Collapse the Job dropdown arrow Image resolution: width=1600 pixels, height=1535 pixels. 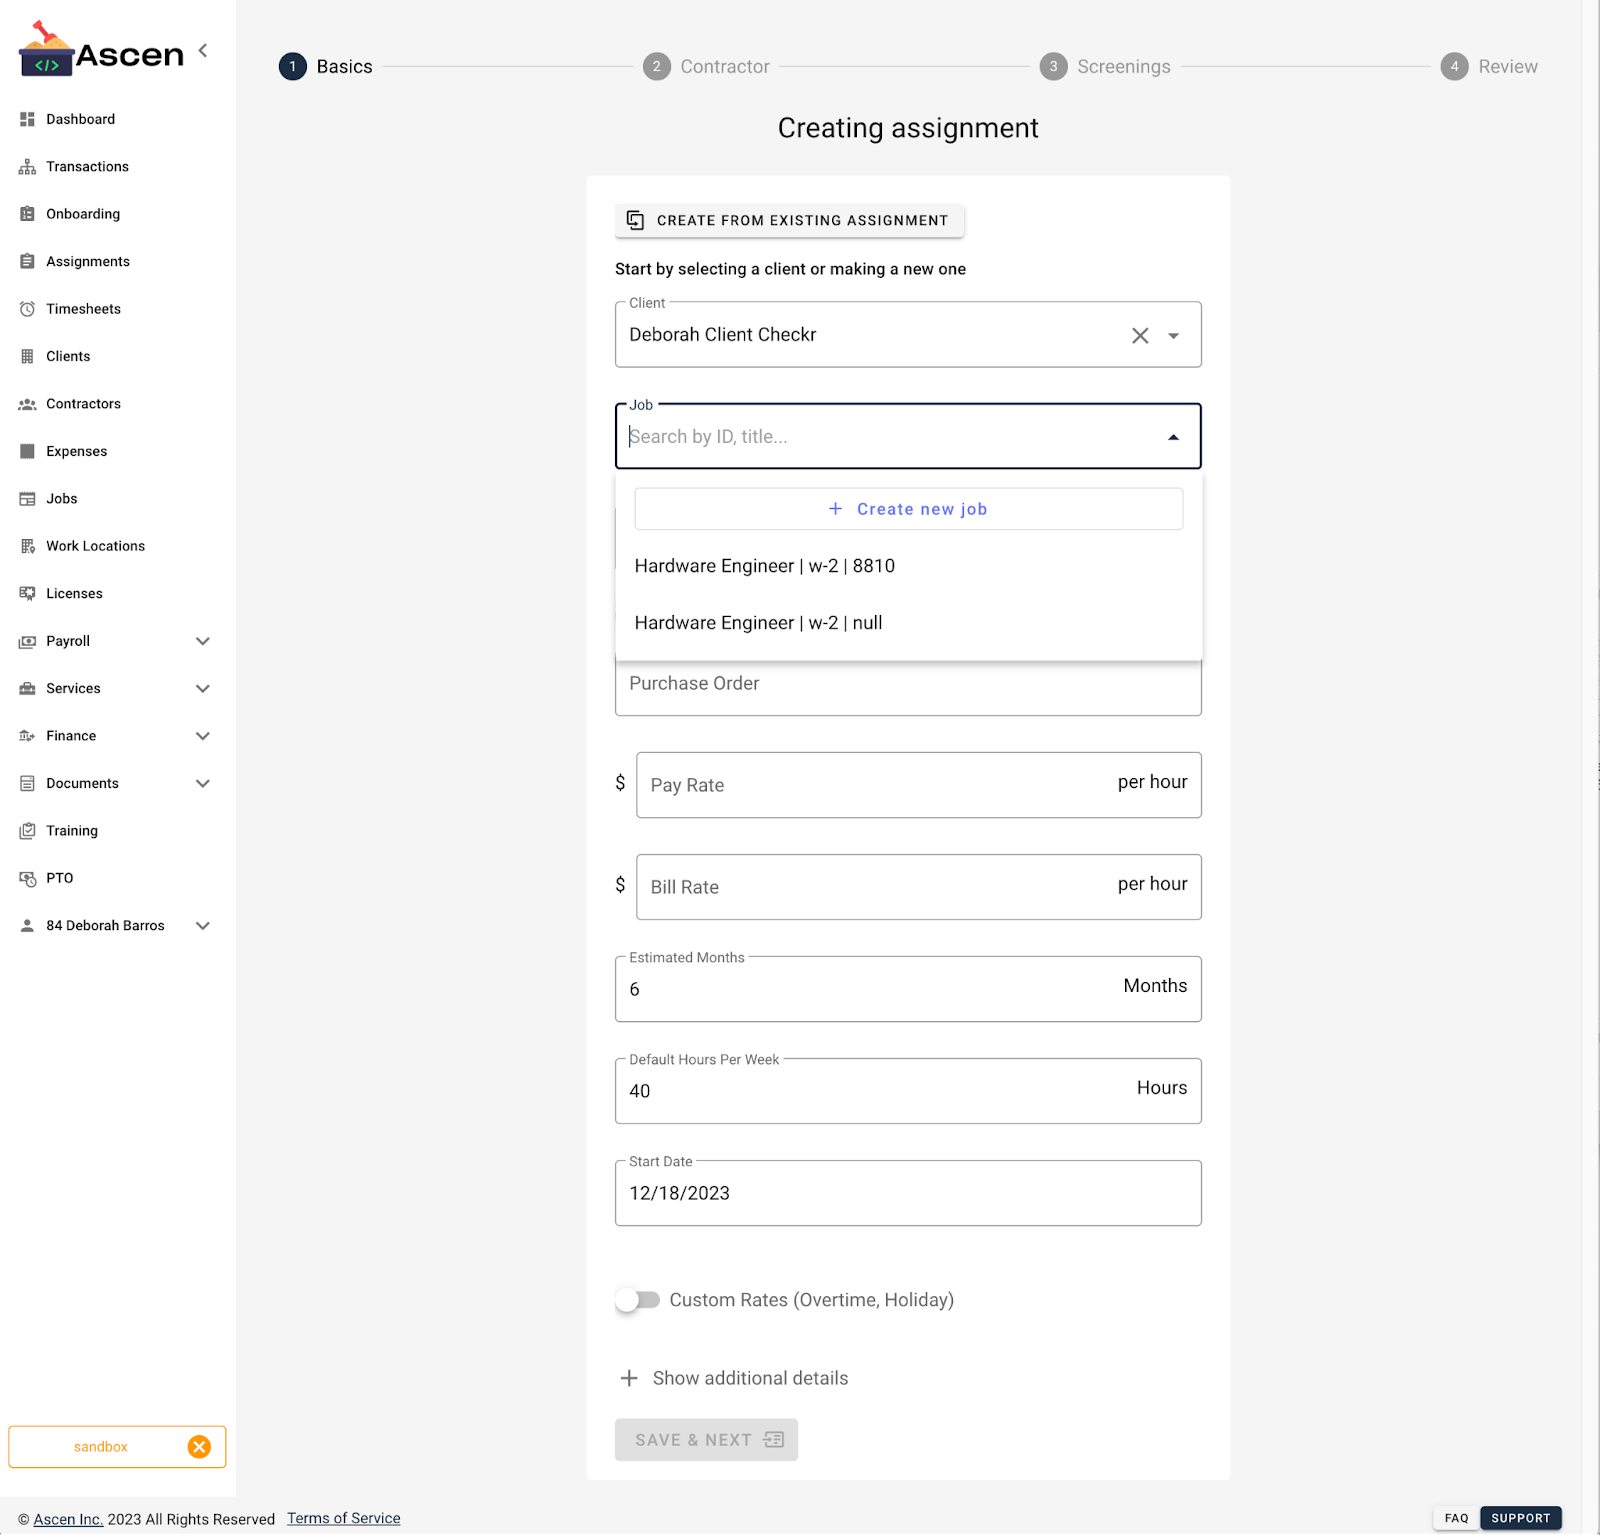[1174, 437]
